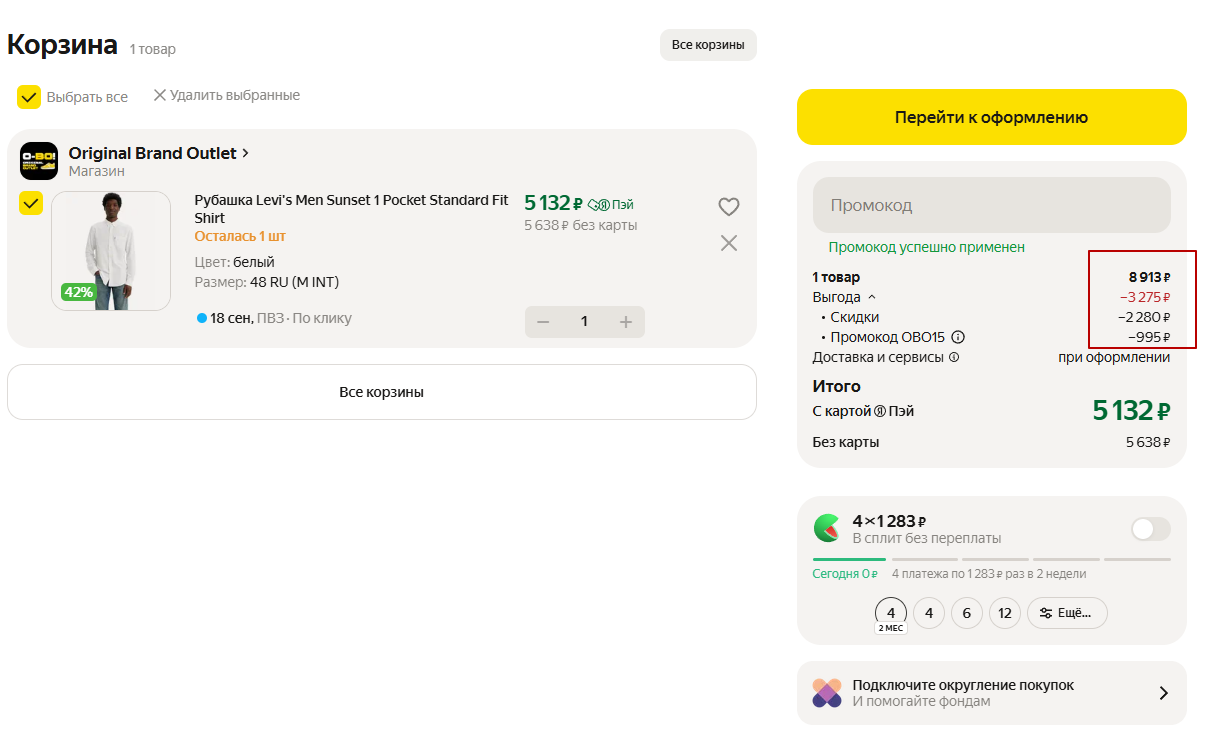Open the Original Brand Outlet store page
The image size is (1208, 739).
(x=158, y=153)
